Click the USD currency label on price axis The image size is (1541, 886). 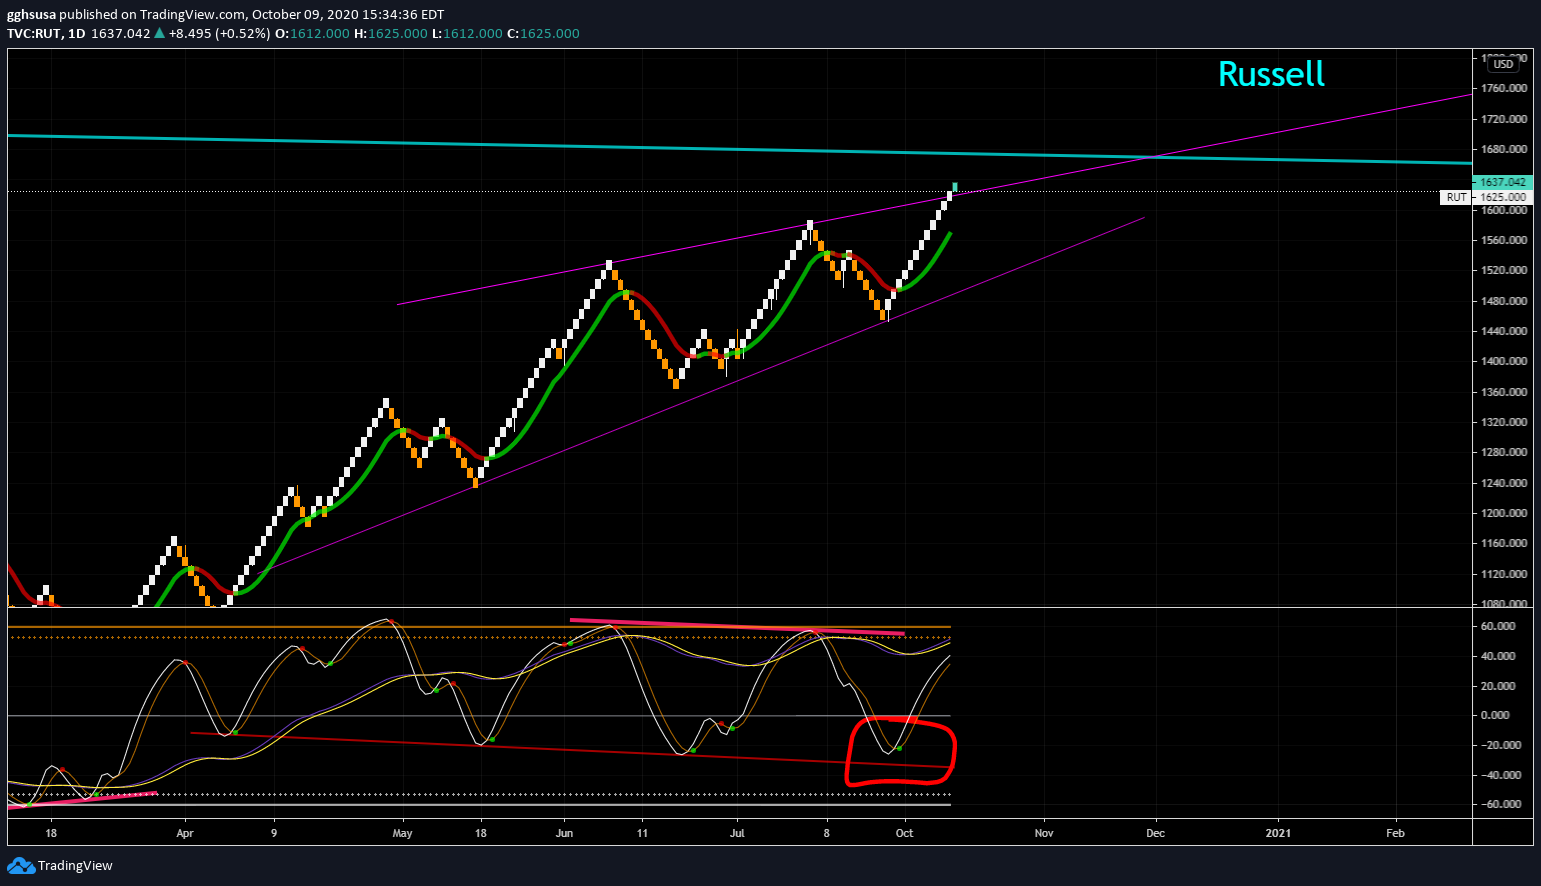[1503, 64]
